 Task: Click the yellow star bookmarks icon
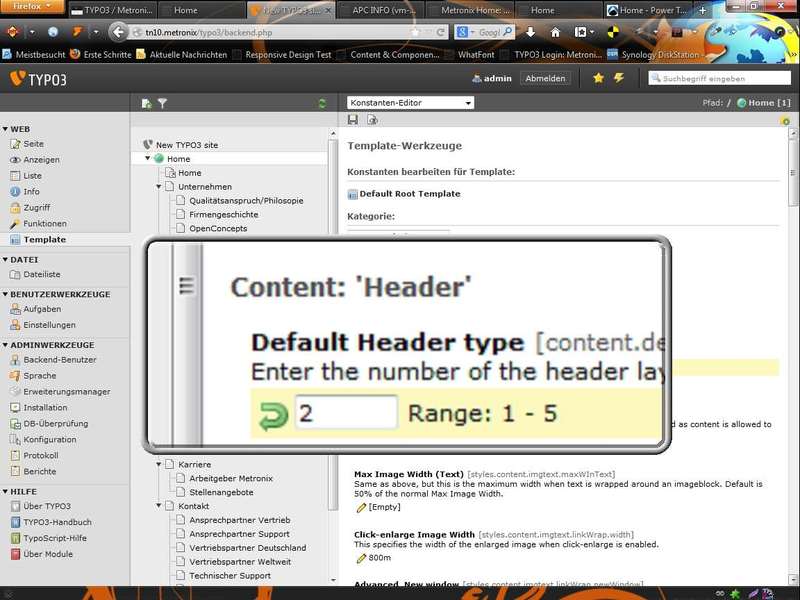click(598, 78)
